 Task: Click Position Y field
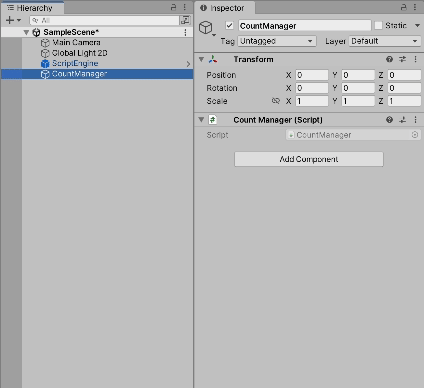click(x=358, y=75)
